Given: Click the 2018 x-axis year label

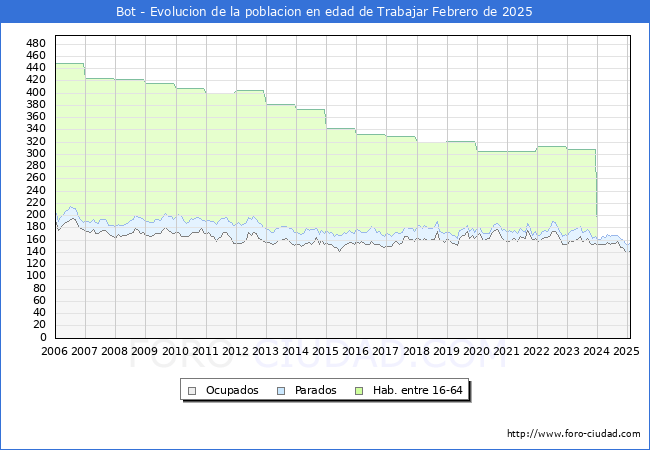Looking at the screenshot, I should (416, 351).
